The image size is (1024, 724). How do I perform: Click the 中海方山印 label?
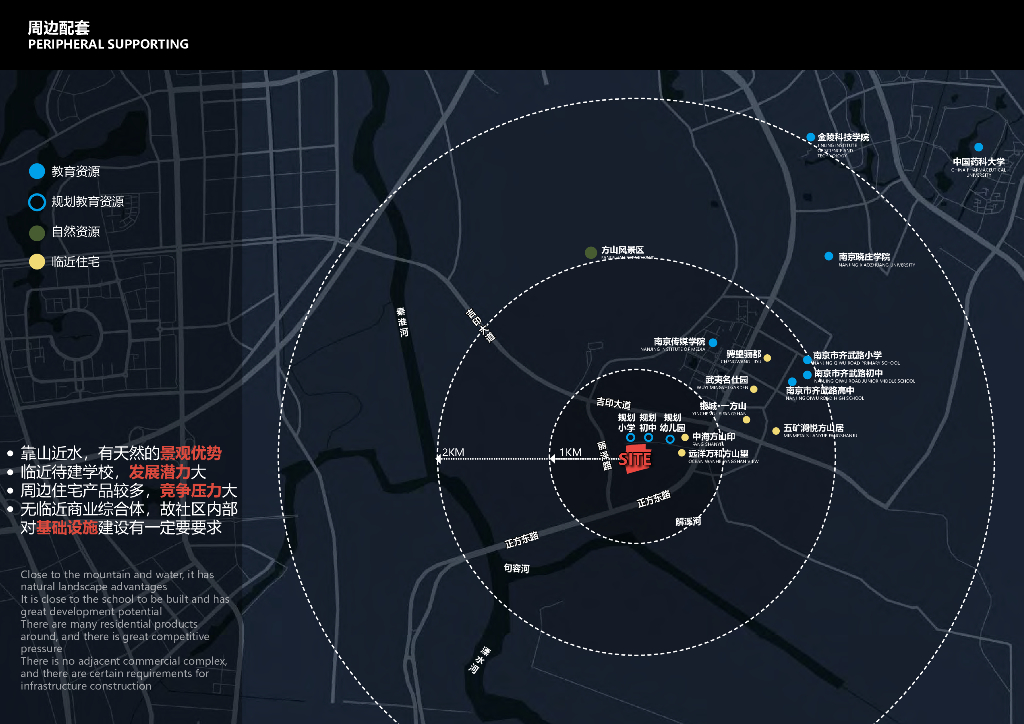[x=714, y=436]
